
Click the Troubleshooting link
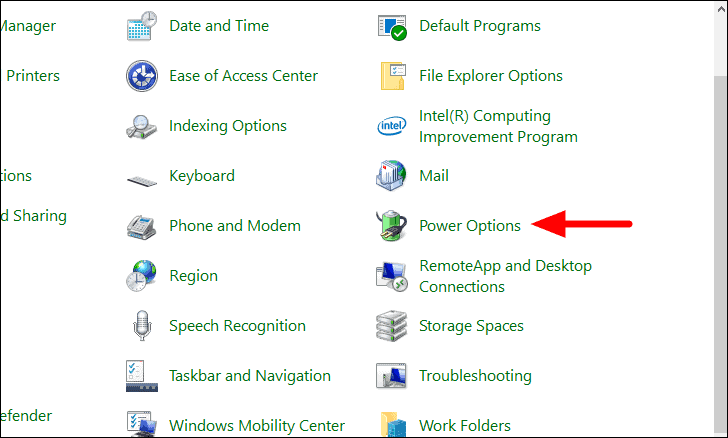[475, 376]
